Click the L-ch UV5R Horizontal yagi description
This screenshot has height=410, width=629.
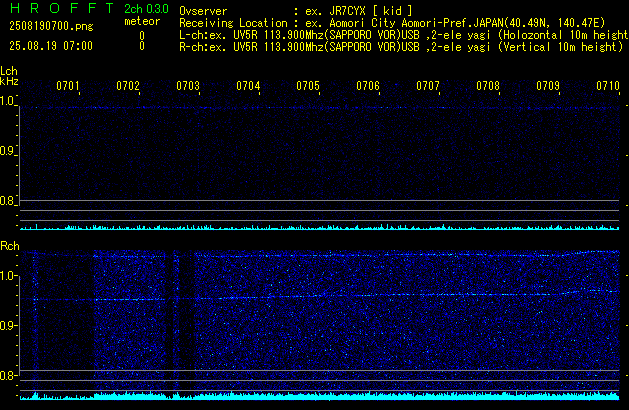point(404,35)
